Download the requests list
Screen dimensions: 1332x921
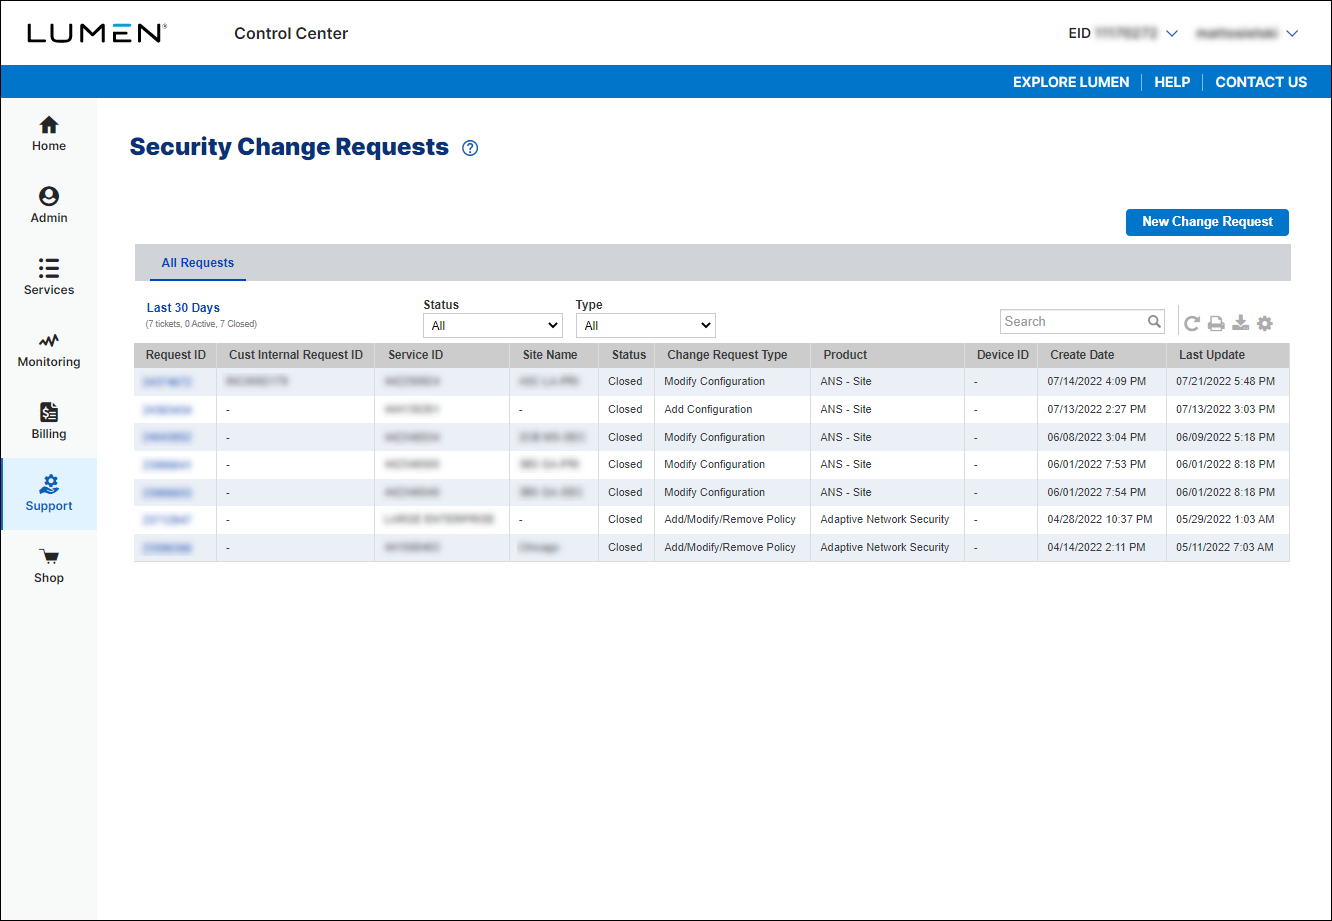pyautogui.click(x=1240, y=323)
